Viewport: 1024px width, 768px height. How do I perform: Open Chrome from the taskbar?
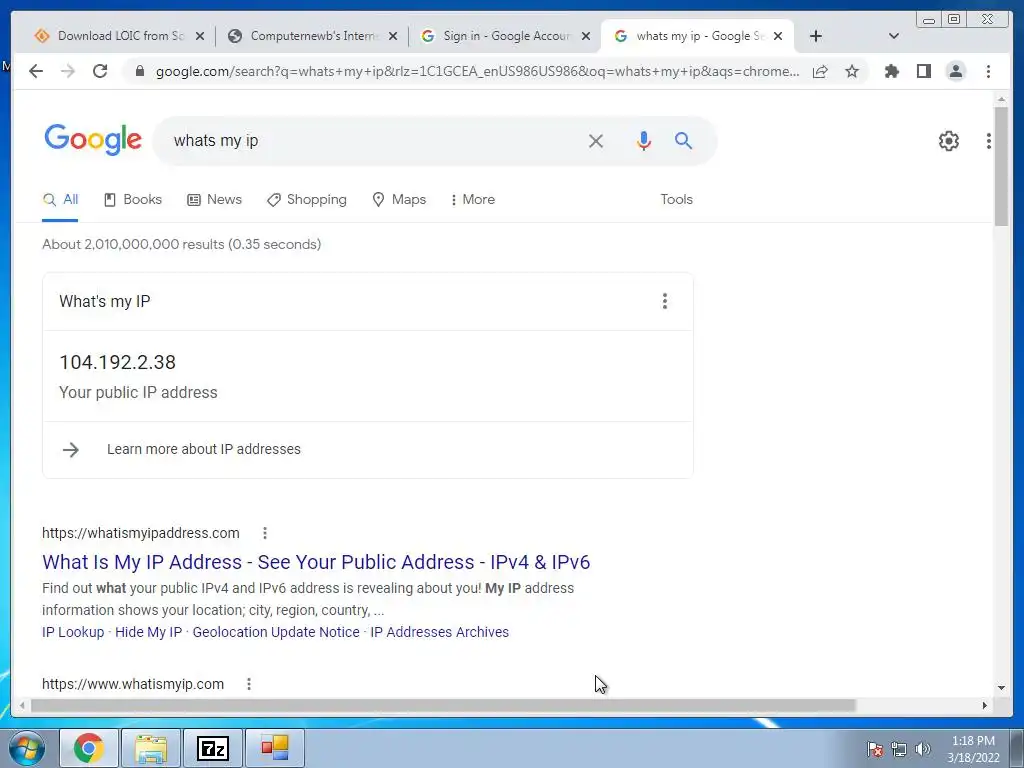click(x=89, y=748)
